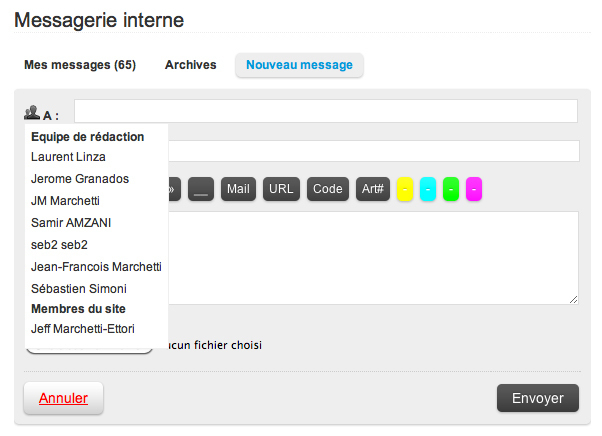Open the Mes messages (65) tab
This screenshot has height=436, width=602.
click(79, 65)
